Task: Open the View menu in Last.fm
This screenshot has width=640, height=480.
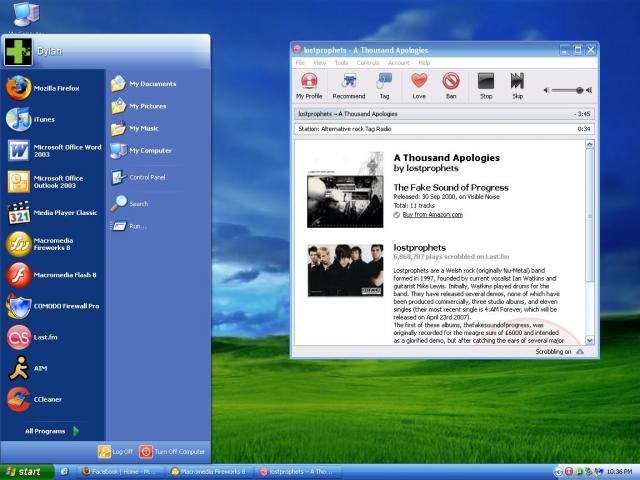Action: [x=320, y=63]
